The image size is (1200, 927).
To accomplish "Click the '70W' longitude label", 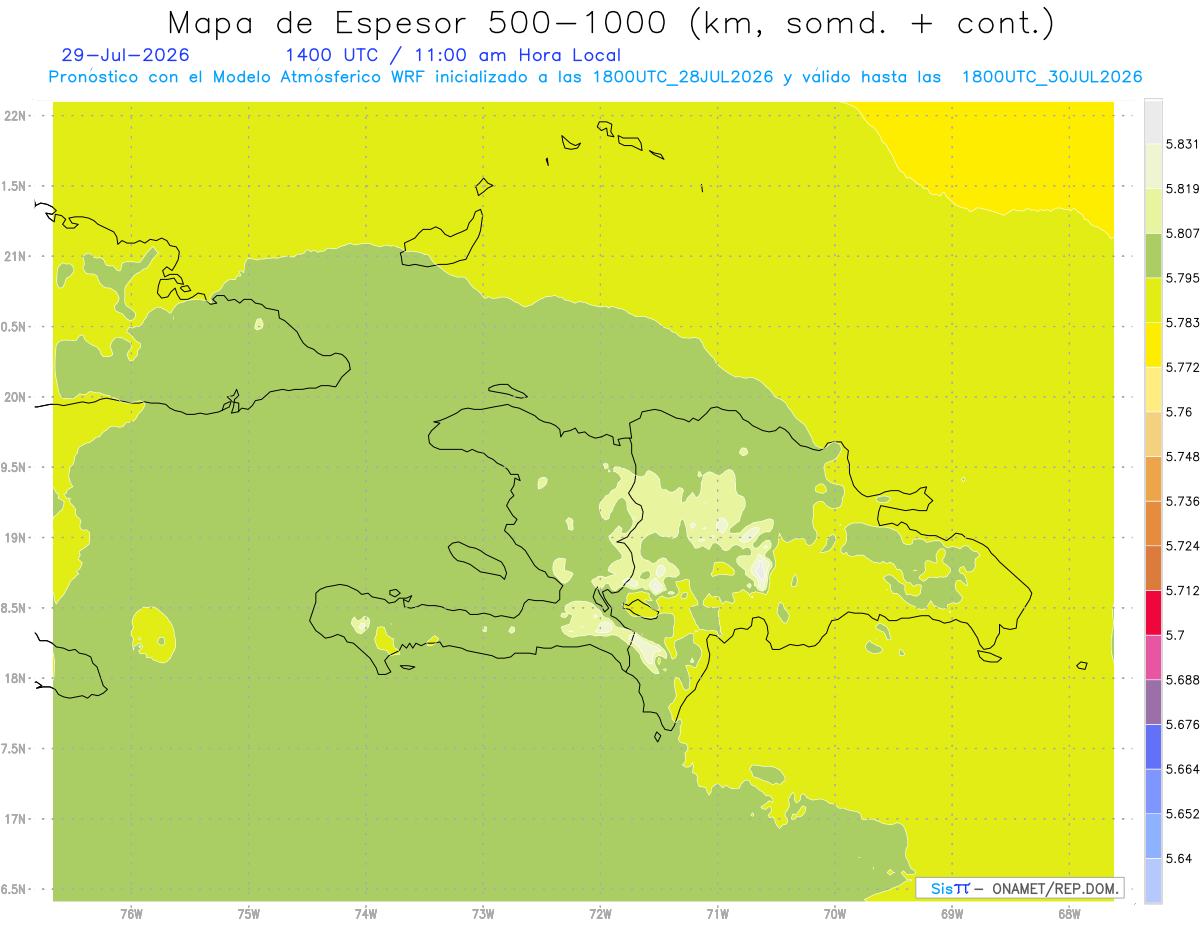I will click(835, 914).
